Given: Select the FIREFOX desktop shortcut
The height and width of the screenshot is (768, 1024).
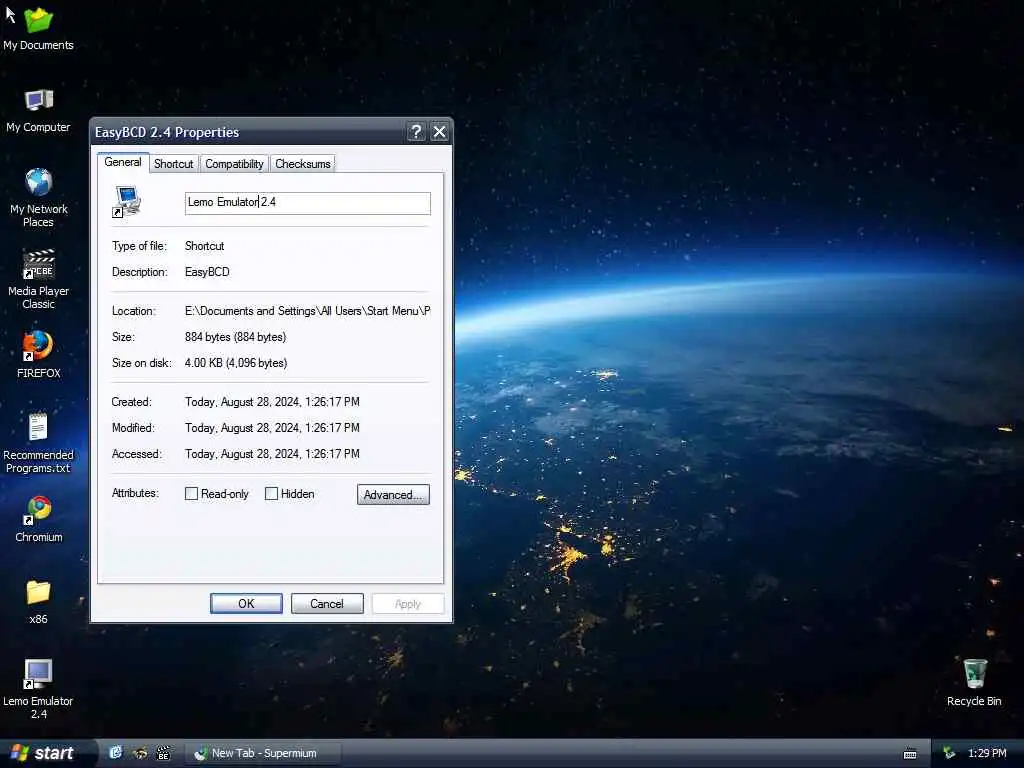Looking at the screenshot, I should 38,355.
